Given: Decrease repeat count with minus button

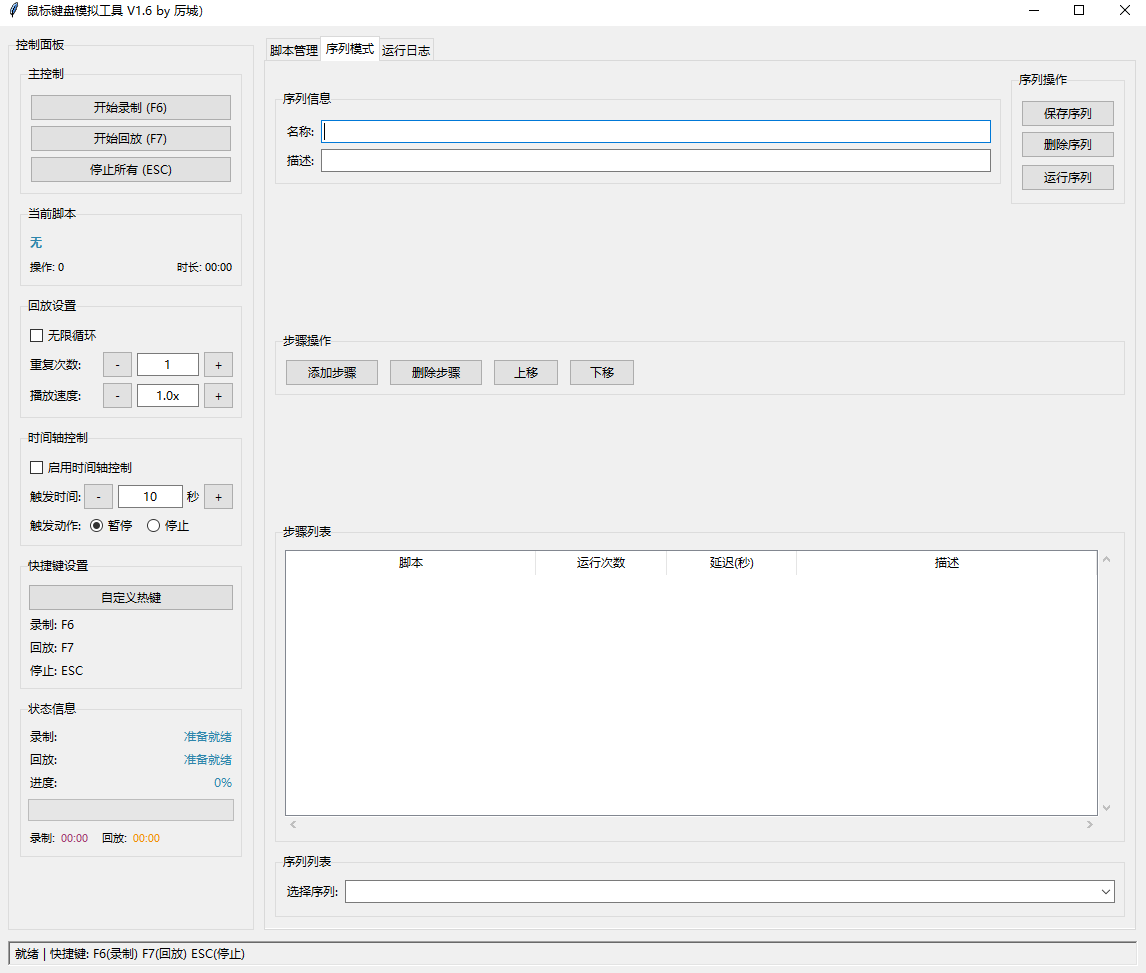Looking at the screenshot, I should (x=117, y=365).
